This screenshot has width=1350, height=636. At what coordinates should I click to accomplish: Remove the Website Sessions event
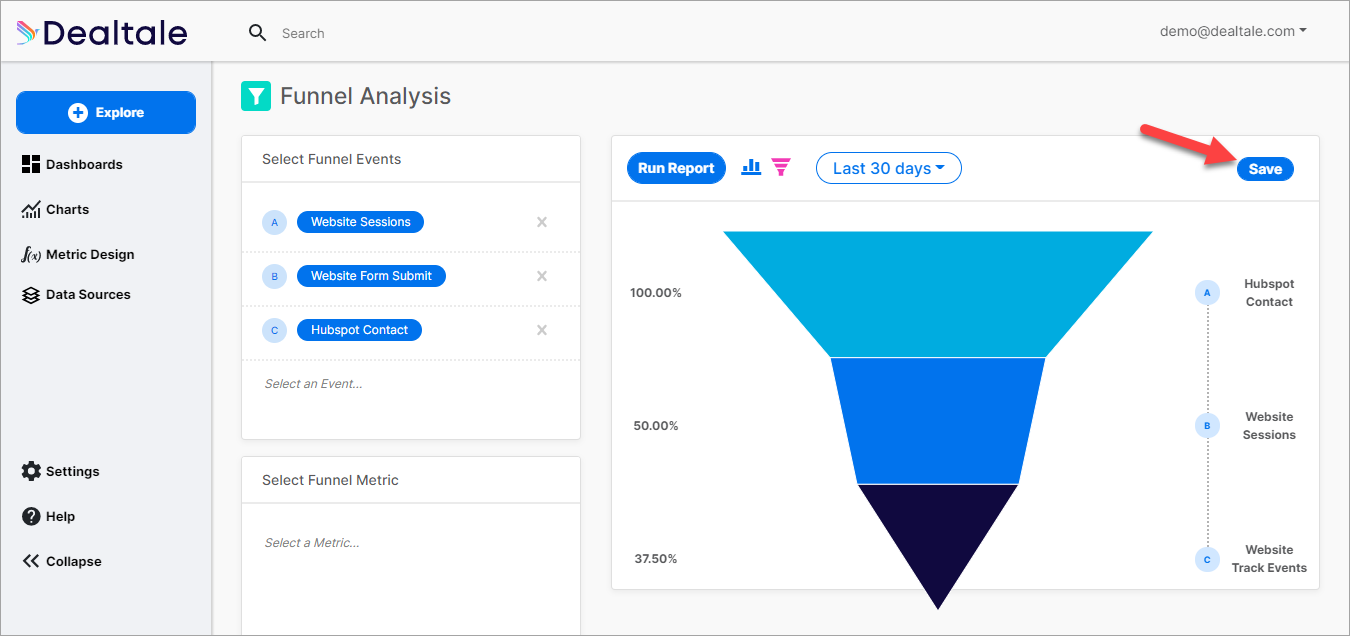542,222
